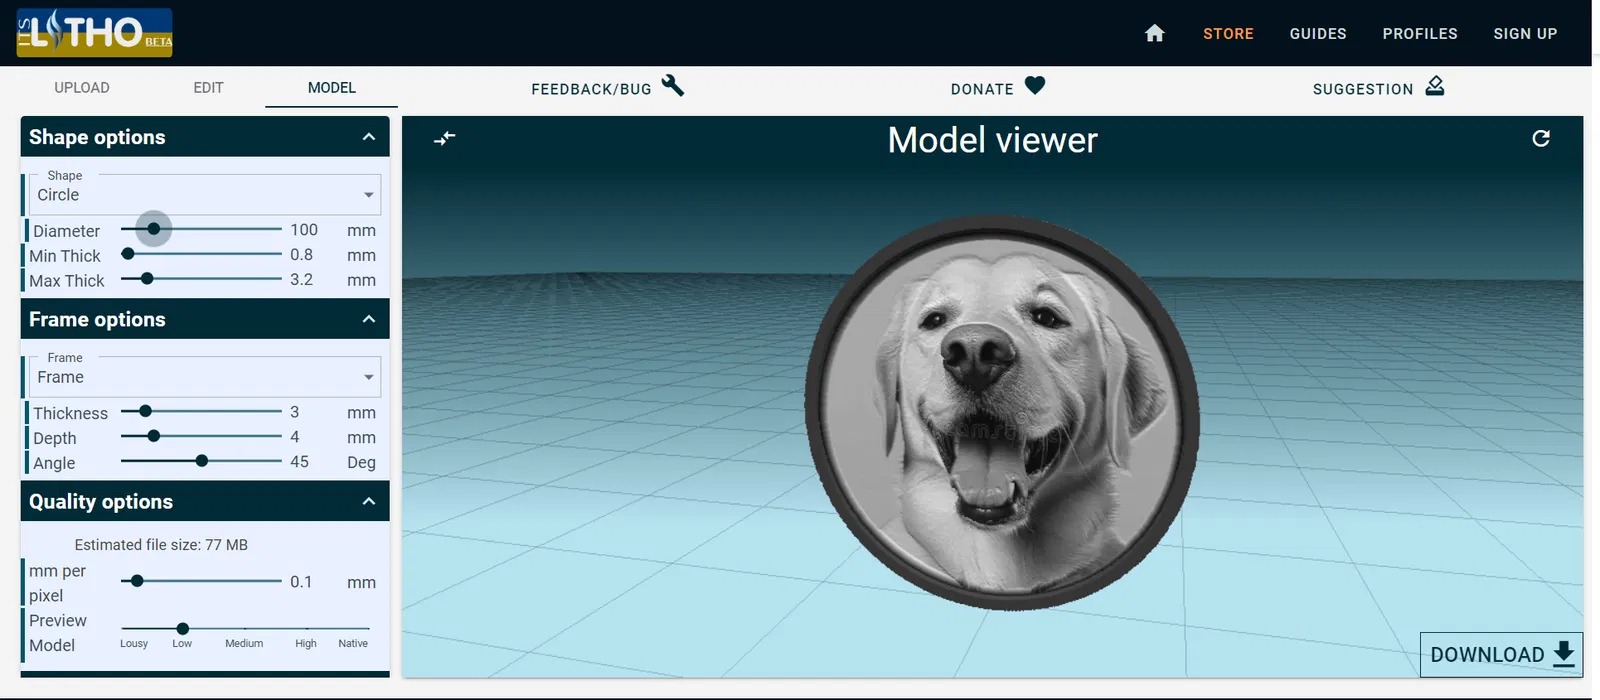Open the STORE page

[x=1228, y=34]
